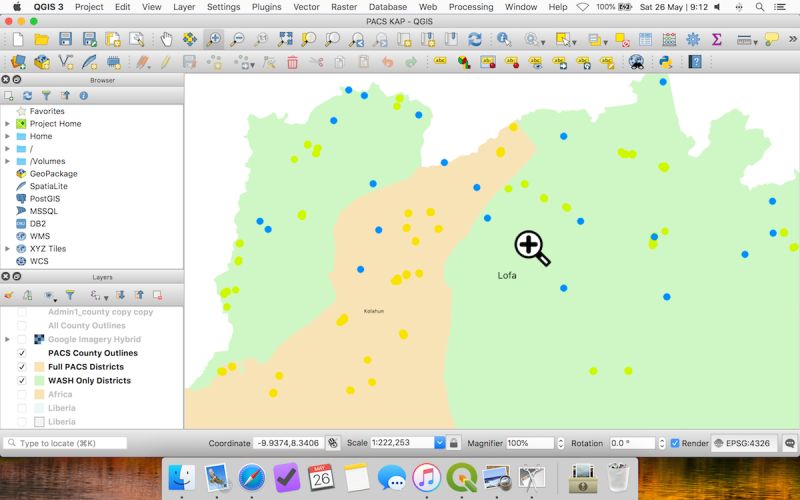Expand Project Home in Browser
This screenshot has width=800, height=500.
coord(8,123)
